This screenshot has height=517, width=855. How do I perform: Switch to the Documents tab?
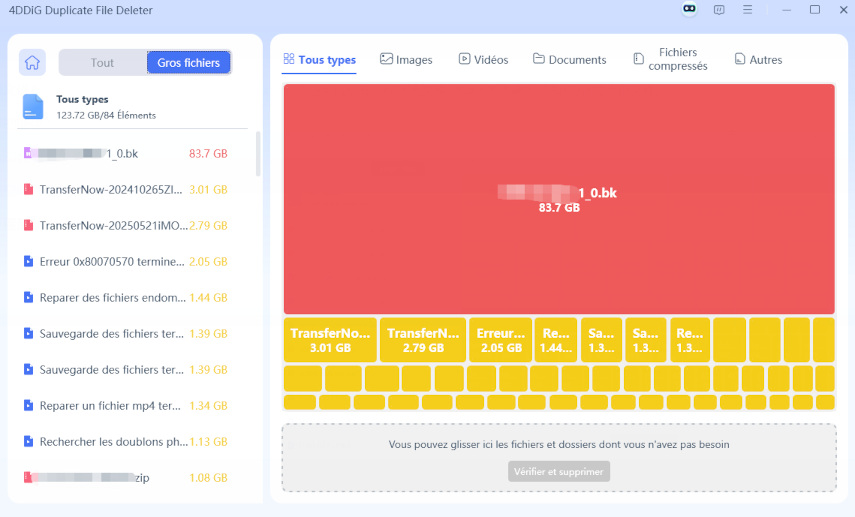point(569,60)
